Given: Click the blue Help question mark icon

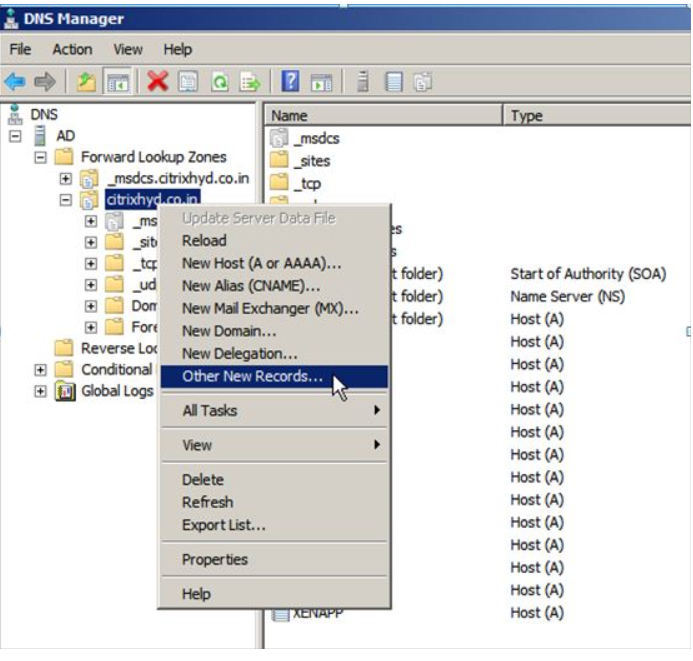Looking at the screenshot, I should (291, 82).
